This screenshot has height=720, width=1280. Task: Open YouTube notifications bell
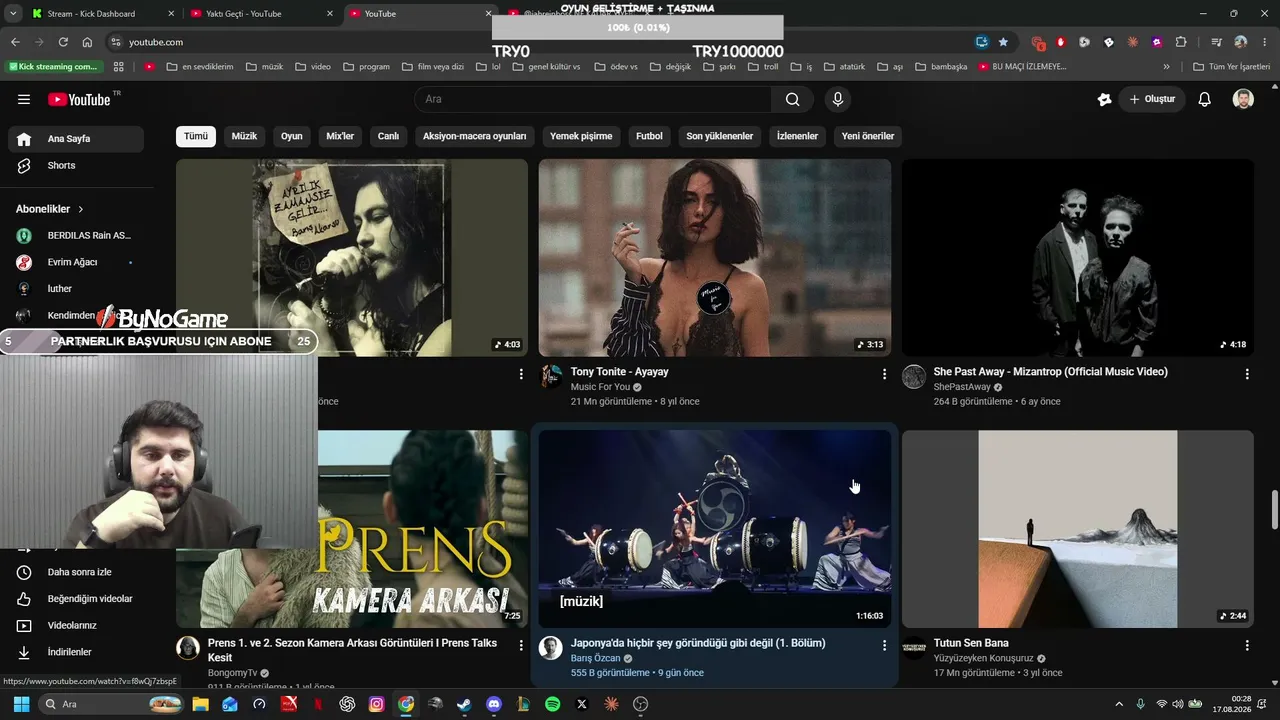[x=1205, y=99]
